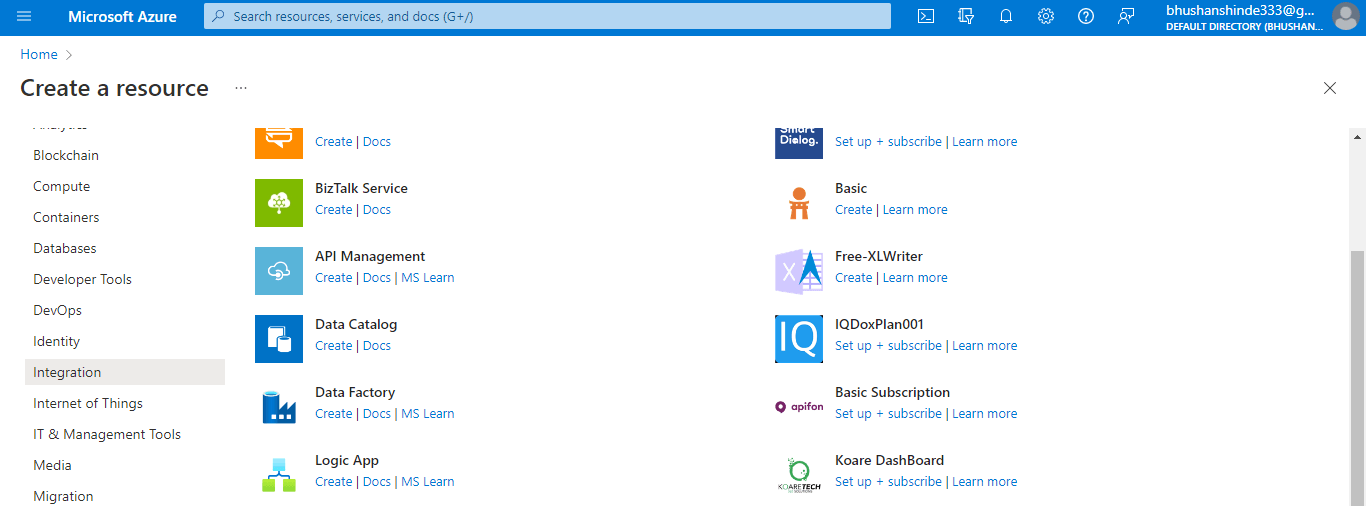Click the Data Factory icon
This screenshot has height=506, width=1366.
click(x=279, y=407)
